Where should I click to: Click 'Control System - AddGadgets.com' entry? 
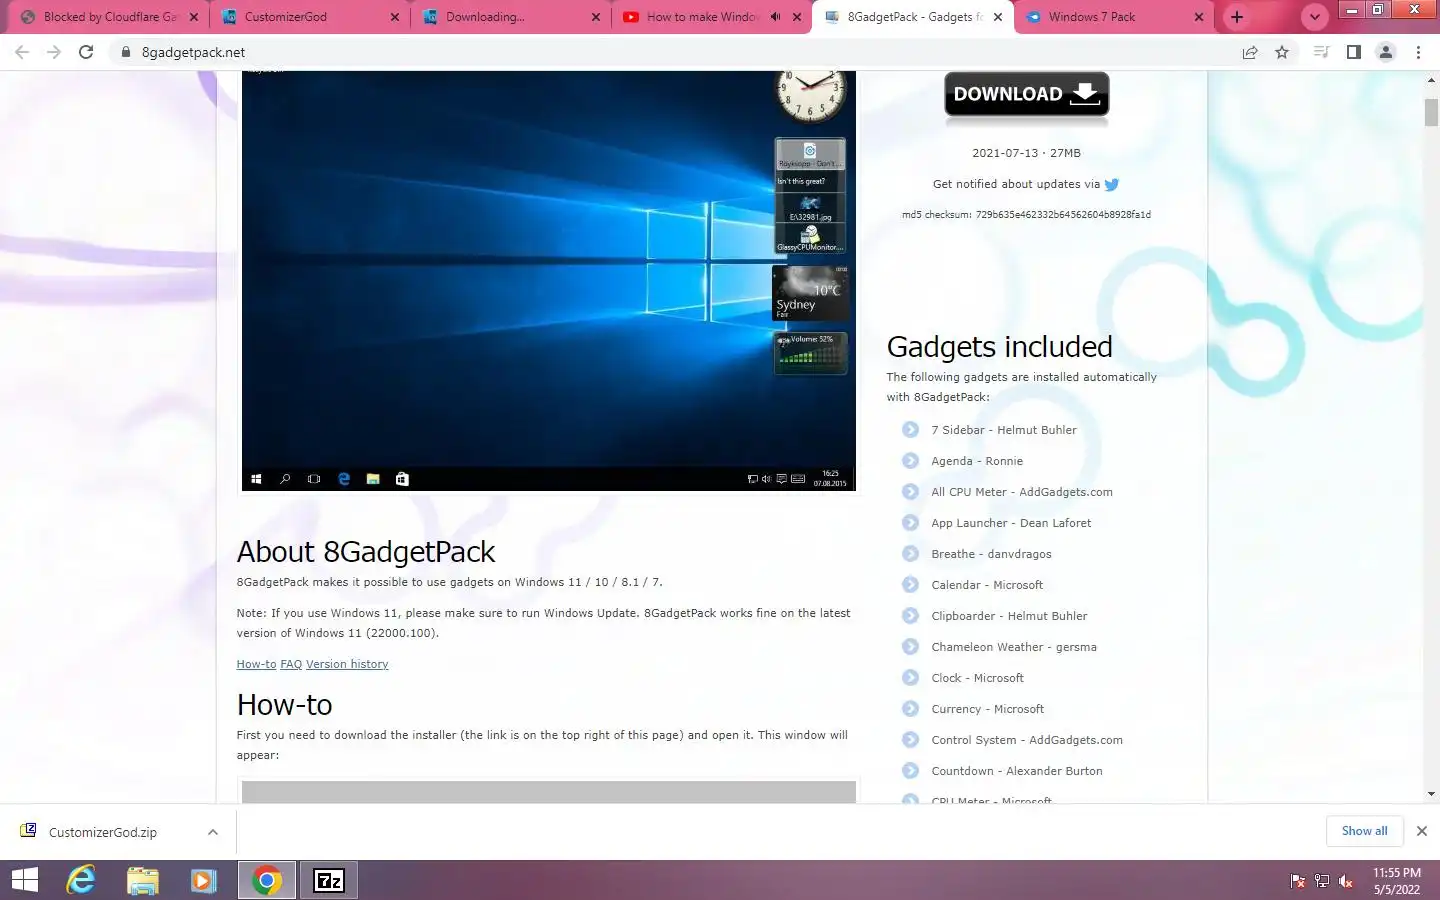tap(1027, 740)
